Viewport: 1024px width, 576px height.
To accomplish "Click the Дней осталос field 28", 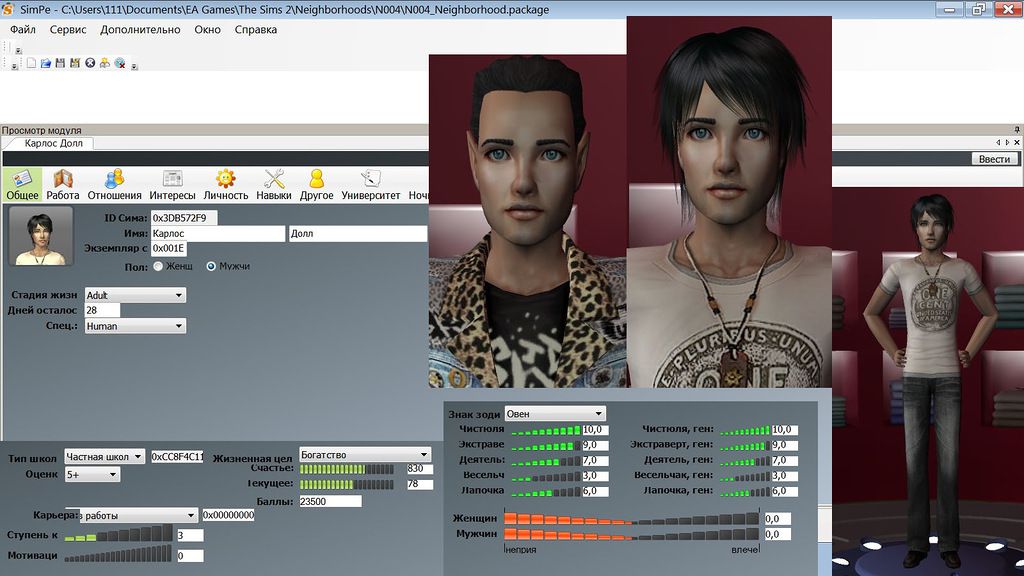I will [x=102, y=310].
